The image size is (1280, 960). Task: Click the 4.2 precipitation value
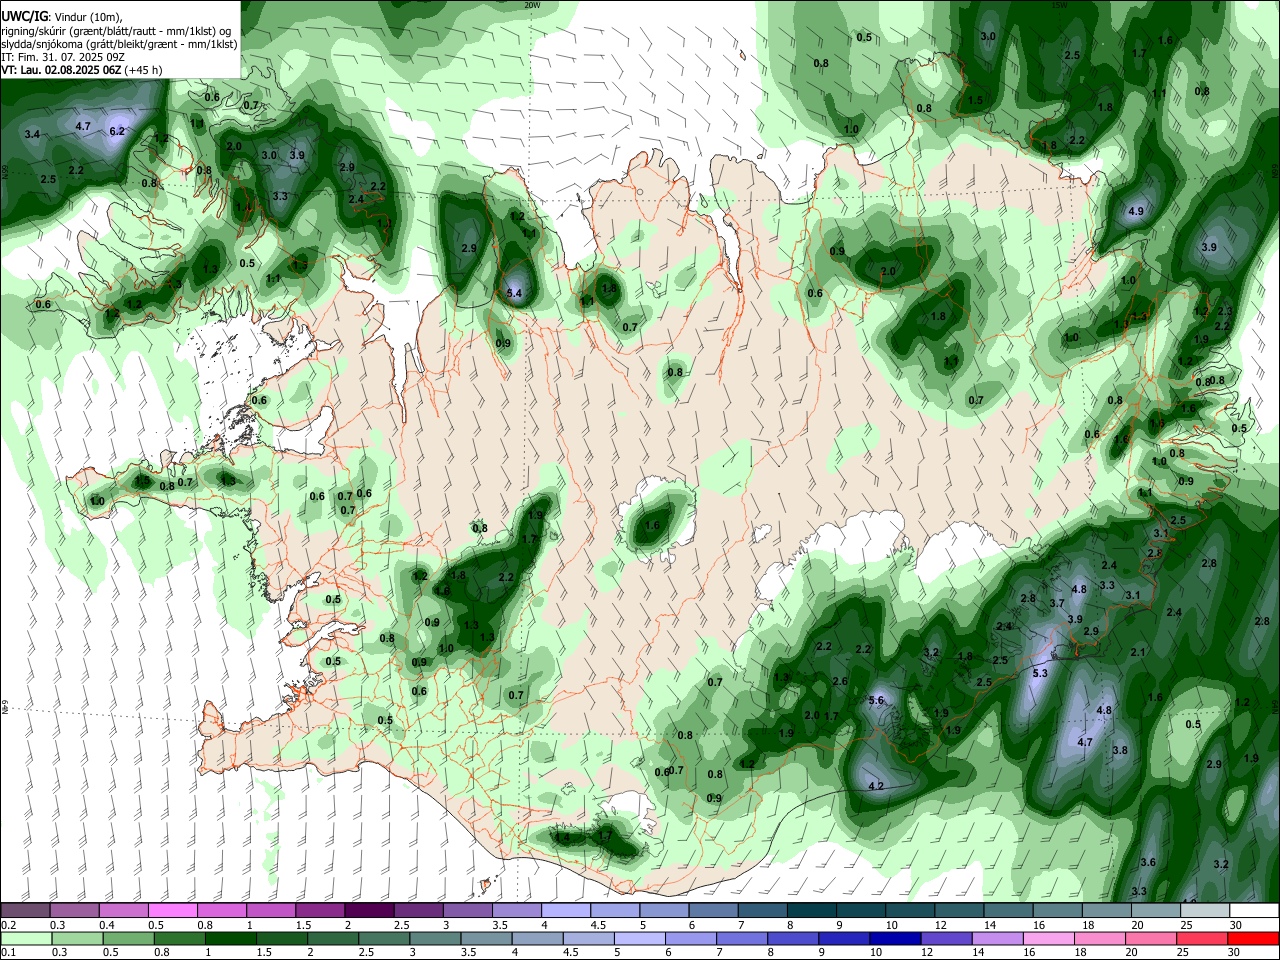click(876, 786)
